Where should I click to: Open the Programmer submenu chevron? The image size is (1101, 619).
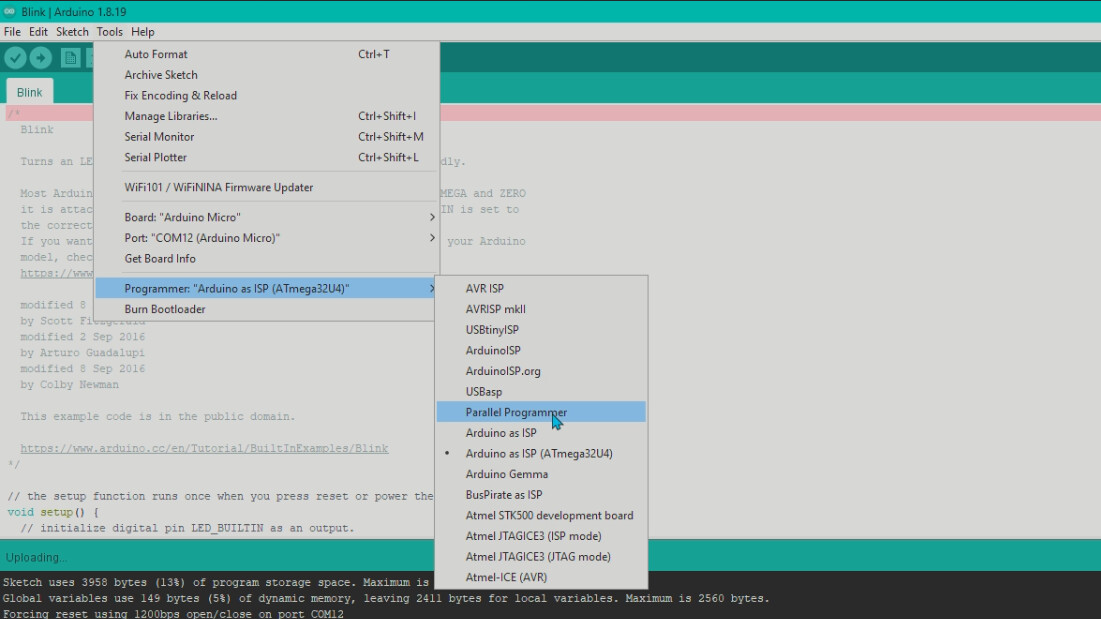pyautogui.click(x=432, y=288)
